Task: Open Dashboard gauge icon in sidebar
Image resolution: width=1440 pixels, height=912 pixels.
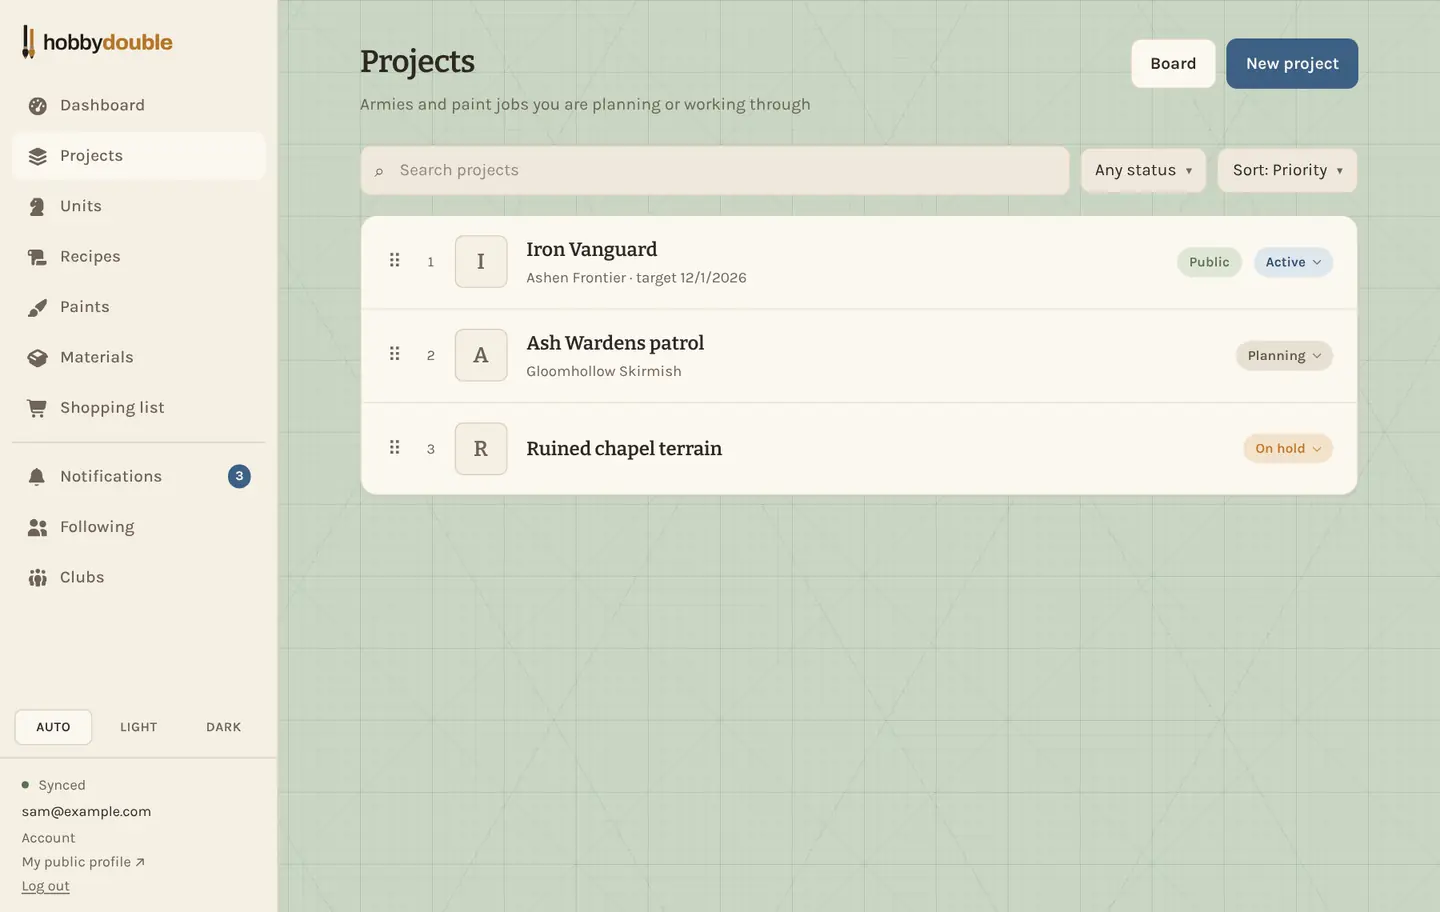Action: point(38,106)
